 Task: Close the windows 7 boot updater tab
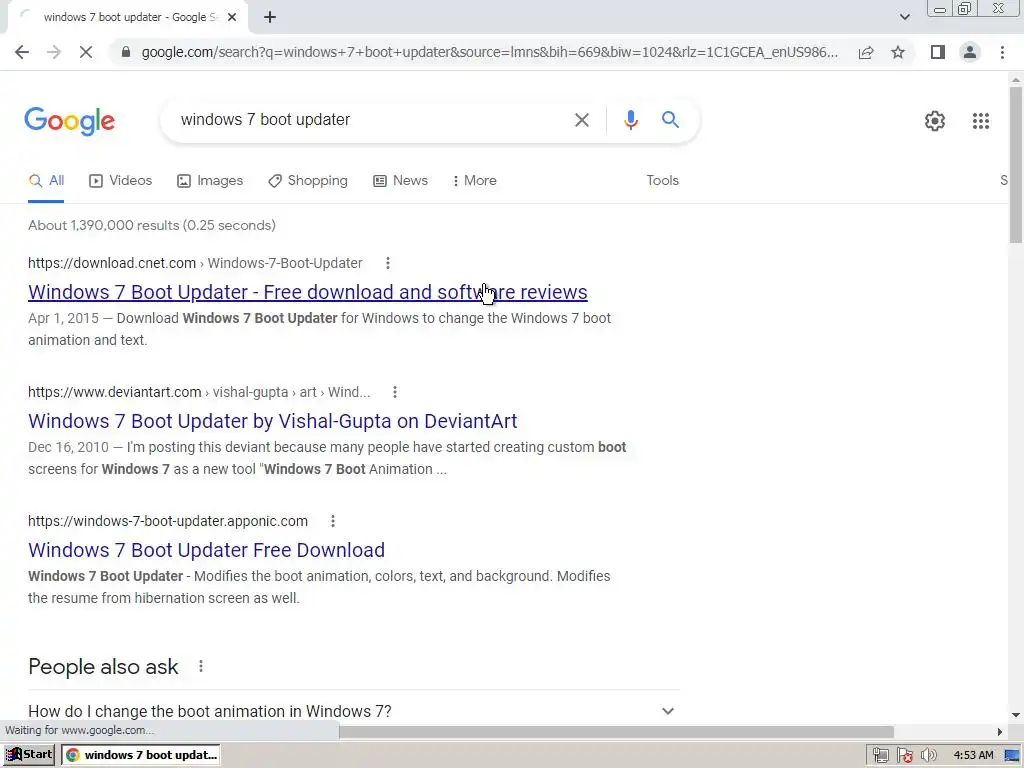232,18
